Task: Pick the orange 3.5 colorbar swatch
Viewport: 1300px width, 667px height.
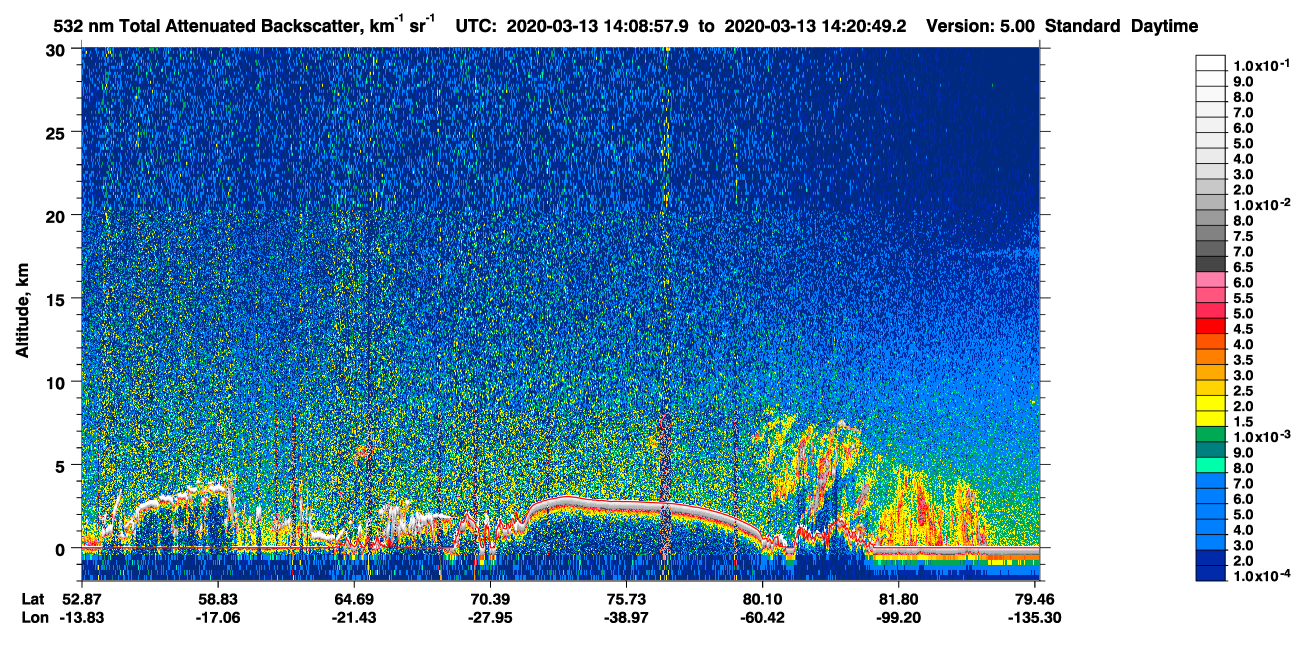Action: coord(1211,359)
